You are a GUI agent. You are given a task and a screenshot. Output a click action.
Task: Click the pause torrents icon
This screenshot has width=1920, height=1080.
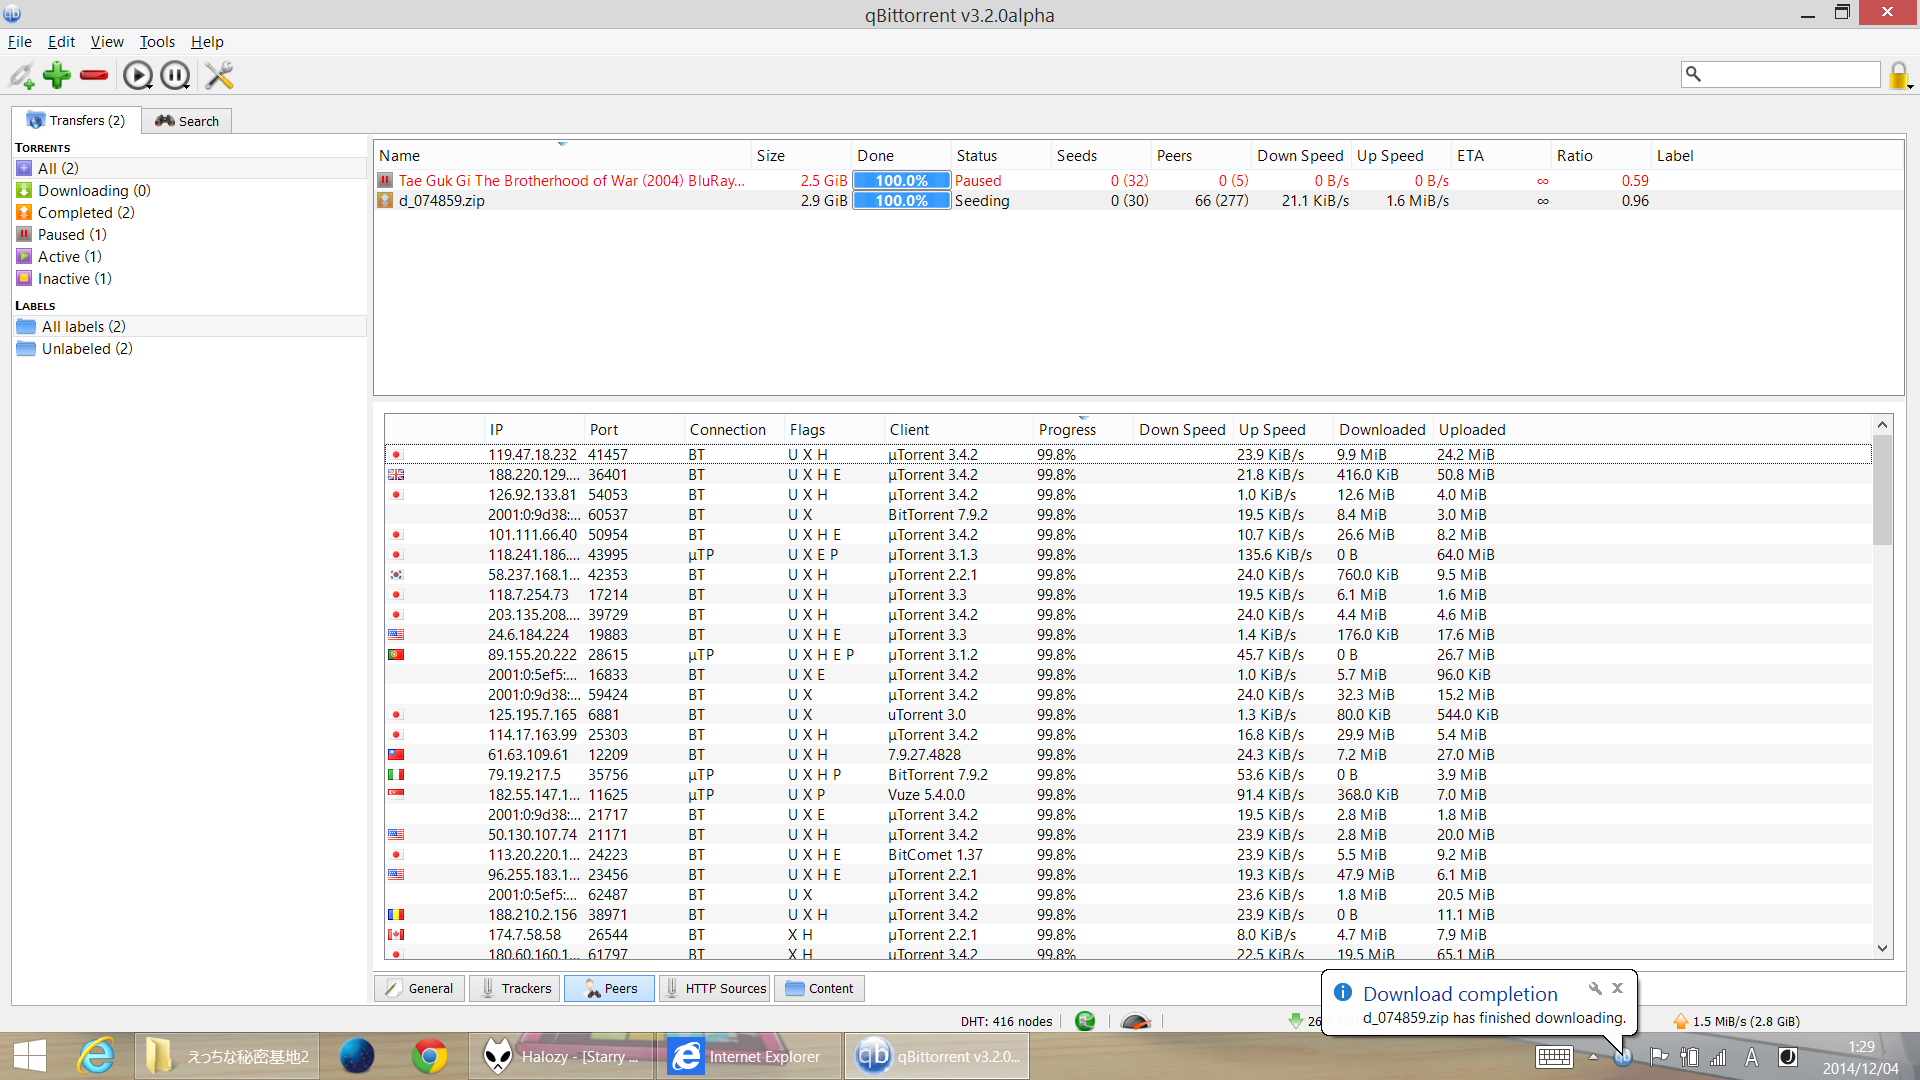(175, 76)
